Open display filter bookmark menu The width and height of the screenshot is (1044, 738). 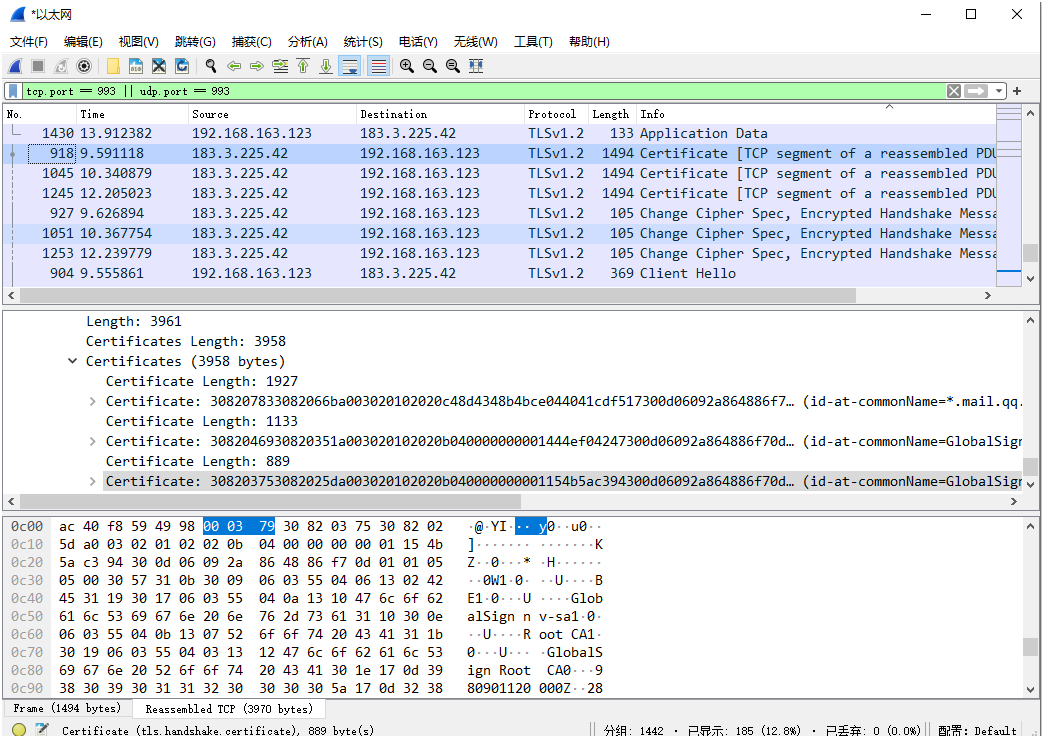[x=13, y=91]
